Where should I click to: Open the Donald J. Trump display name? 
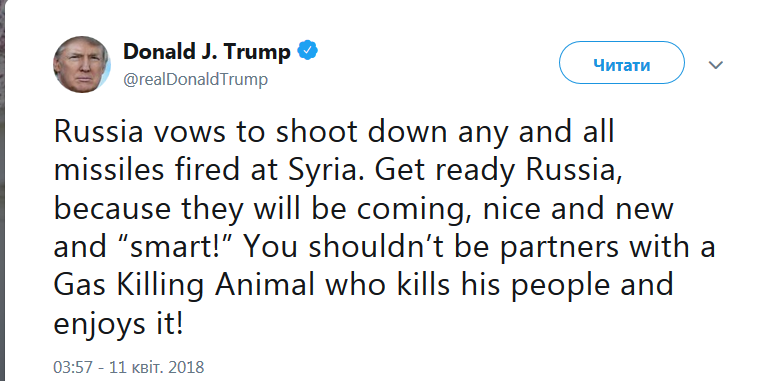tap(207, 51)
